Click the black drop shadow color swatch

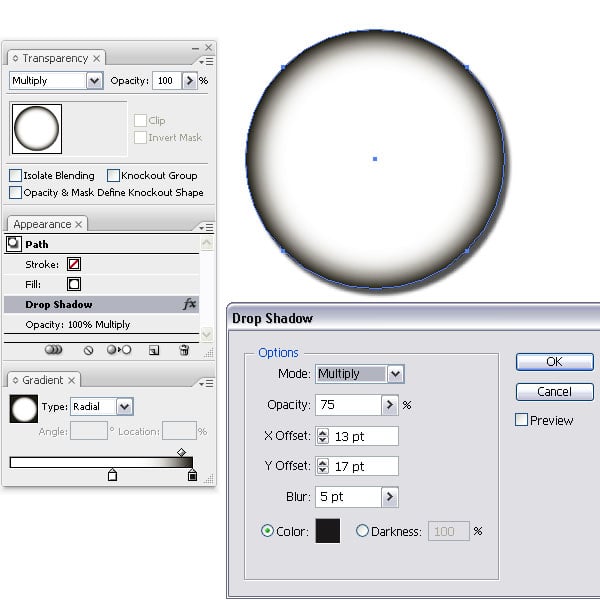pyautogui.click(x=328, y=531)
